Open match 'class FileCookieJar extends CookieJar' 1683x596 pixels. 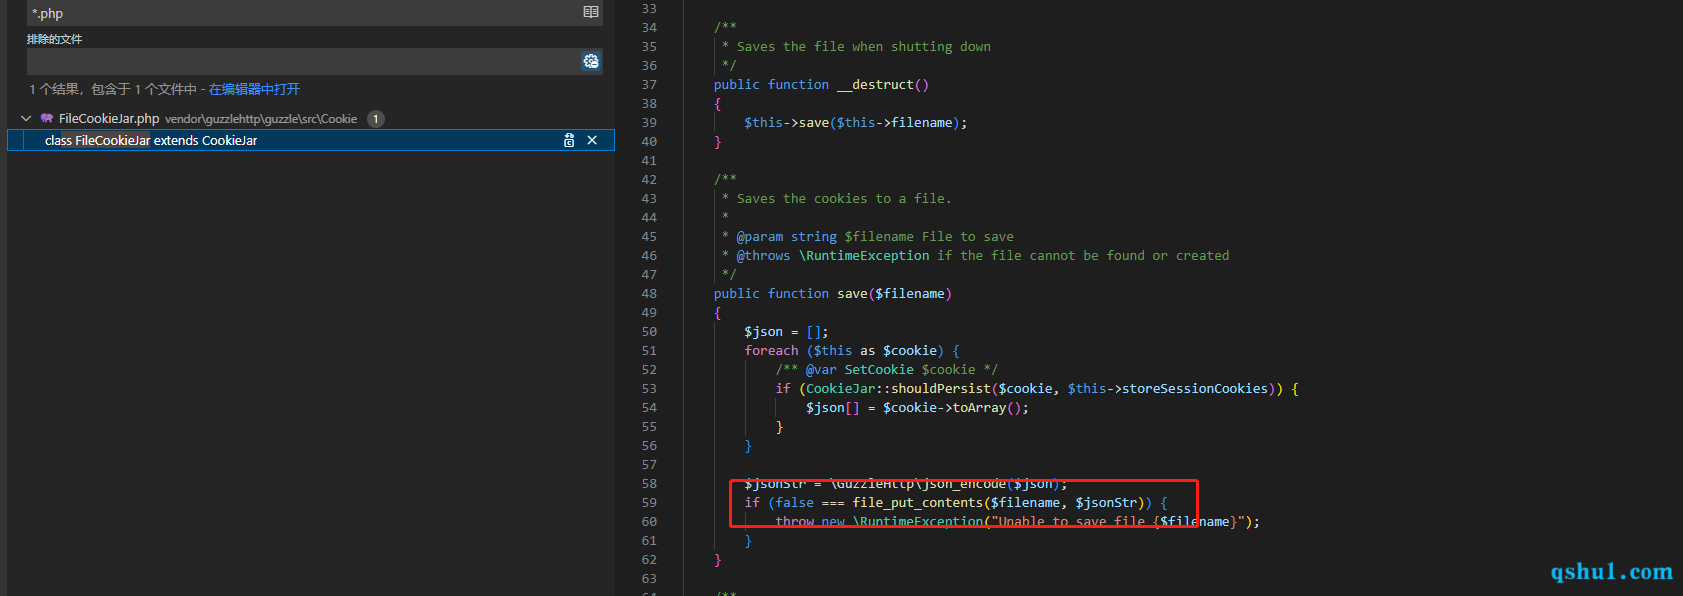[x=151, y=140]
